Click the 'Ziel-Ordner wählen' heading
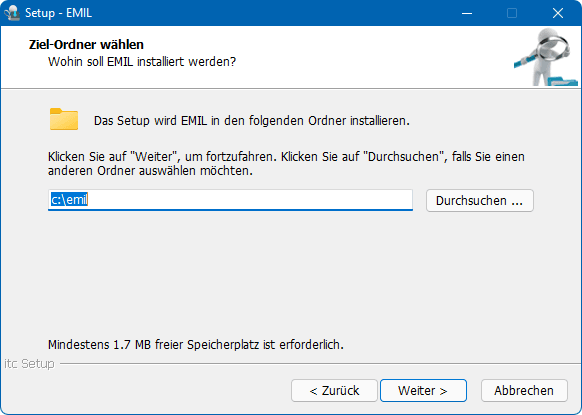This screenshot has height=415, width=582. pyautogui.click(x=86, y=45)
